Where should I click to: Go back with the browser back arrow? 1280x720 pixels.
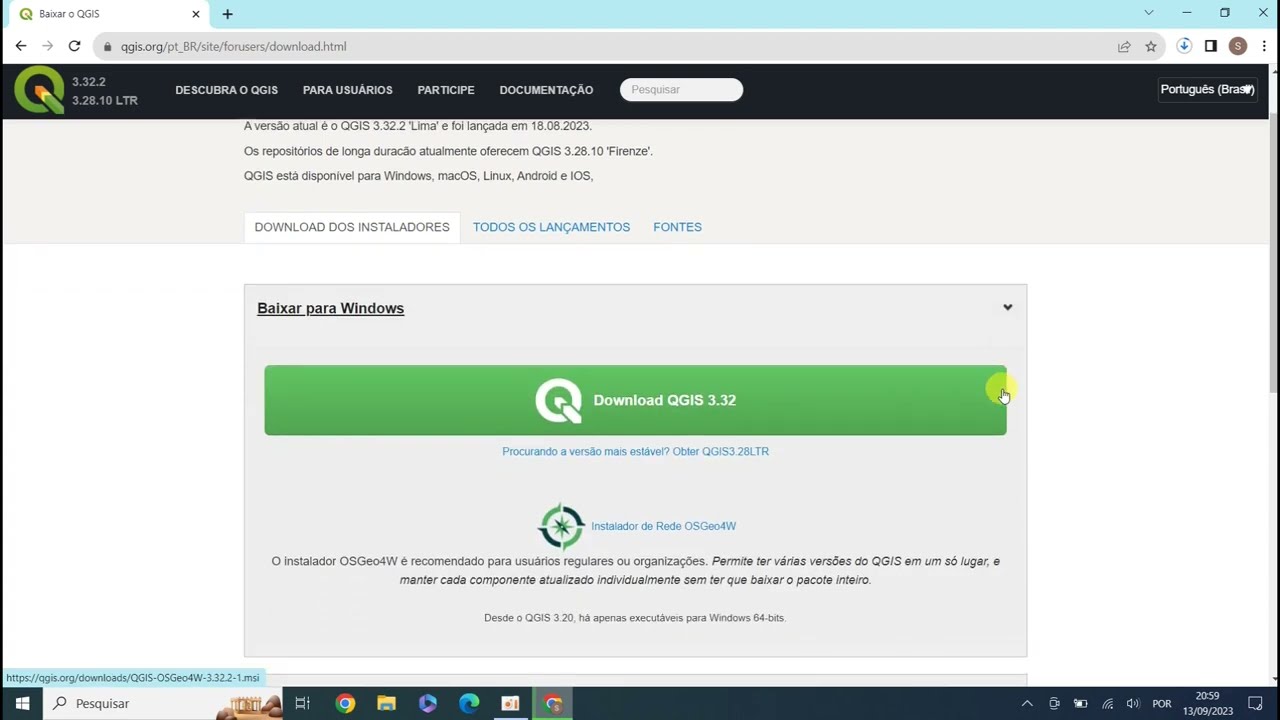point(21,46)
